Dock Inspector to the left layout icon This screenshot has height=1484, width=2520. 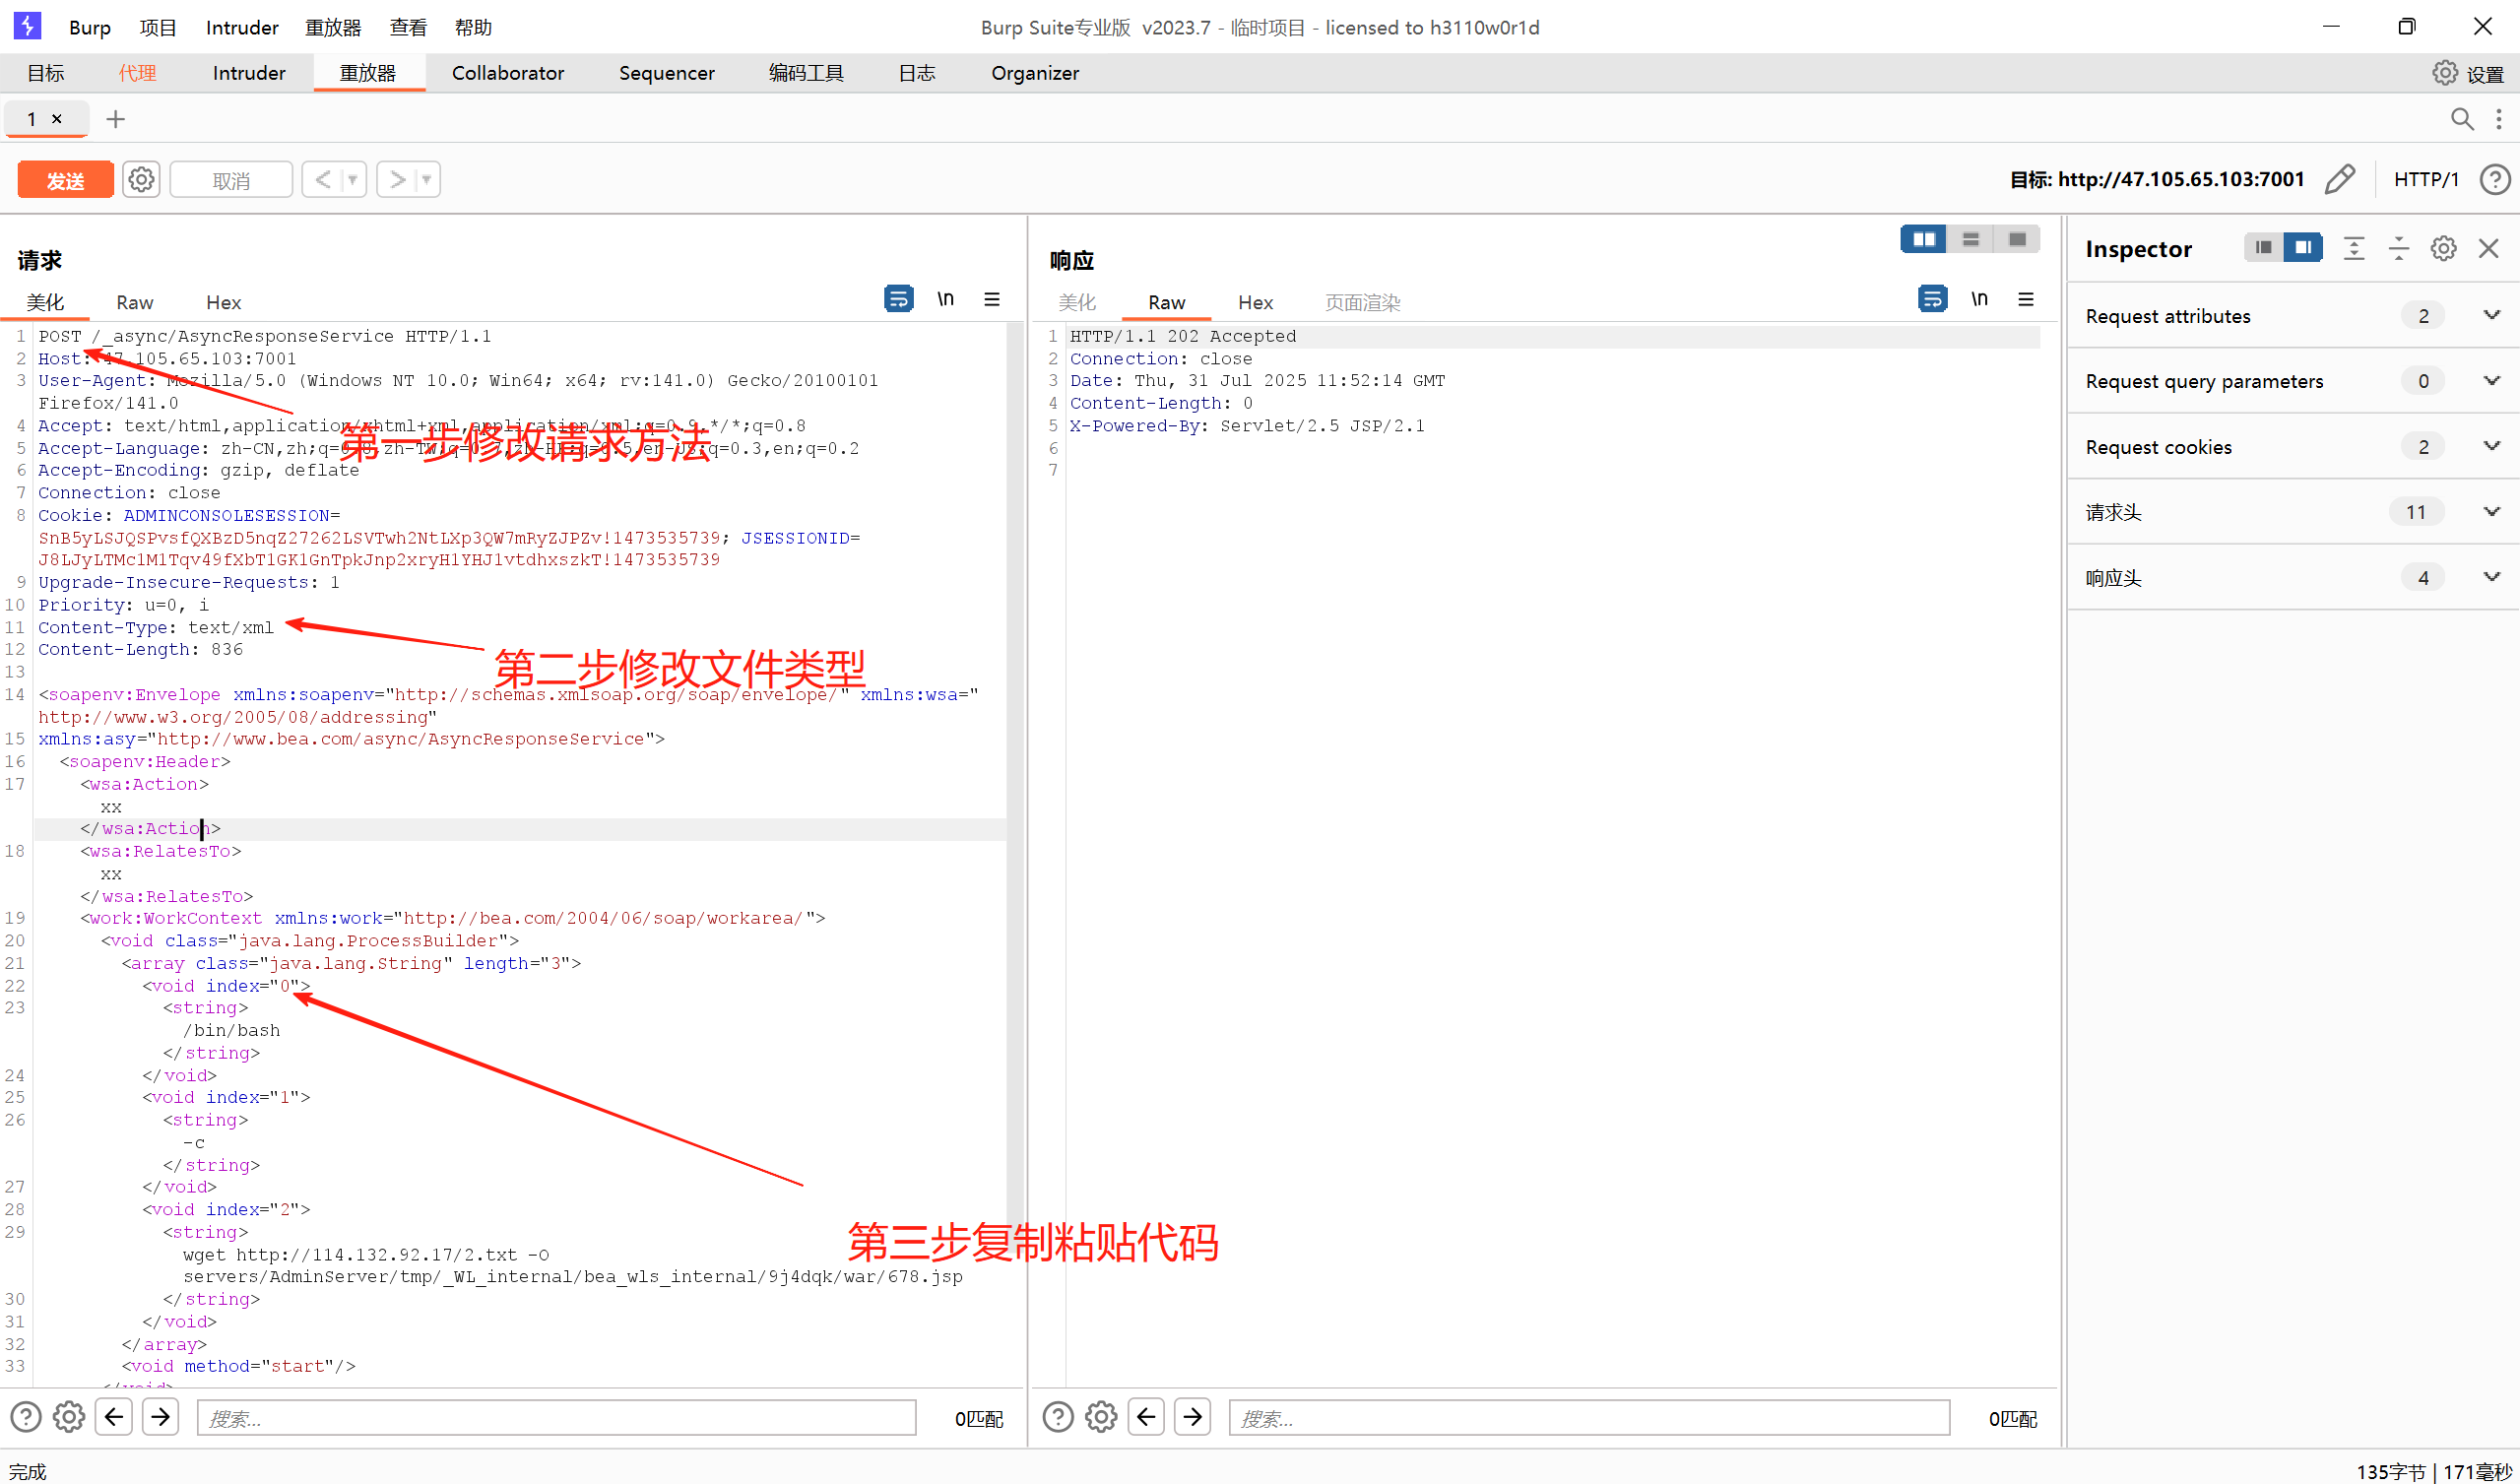2264,247
